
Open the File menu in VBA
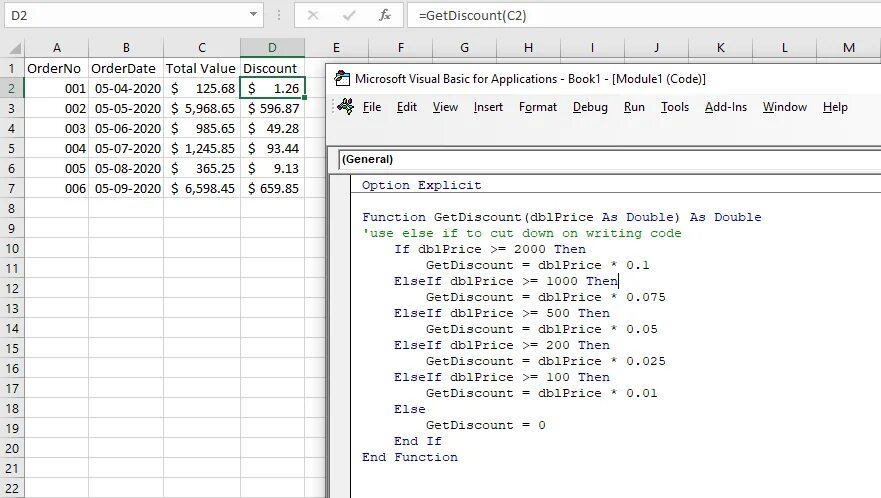[x=371, y=107]
